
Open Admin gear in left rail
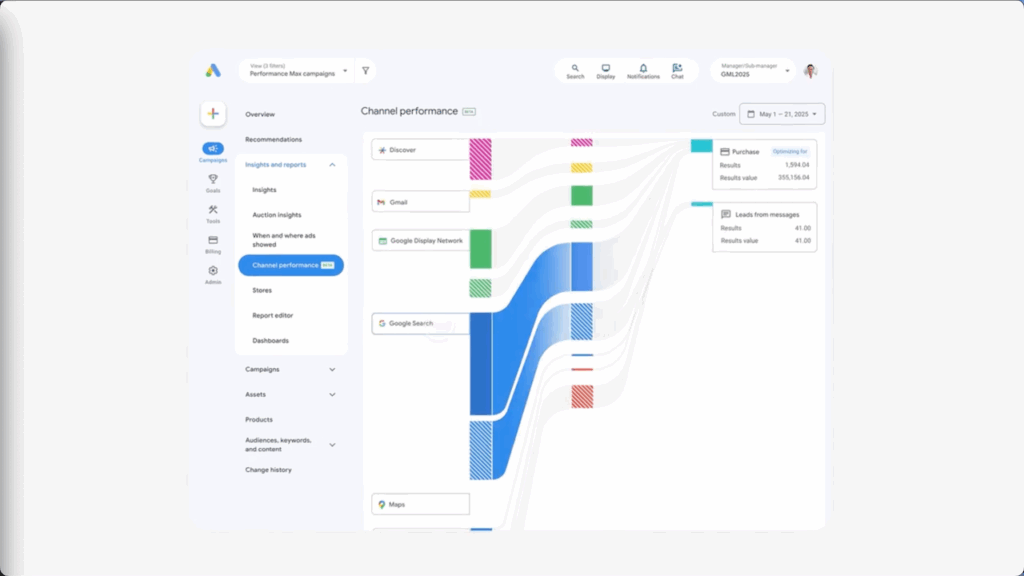click(213, 274)
